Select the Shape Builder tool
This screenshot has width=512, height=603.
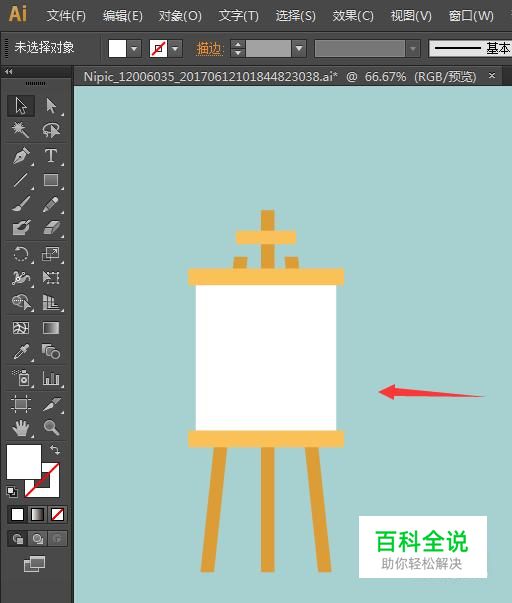pyautogui.click(x=21, y=302)
